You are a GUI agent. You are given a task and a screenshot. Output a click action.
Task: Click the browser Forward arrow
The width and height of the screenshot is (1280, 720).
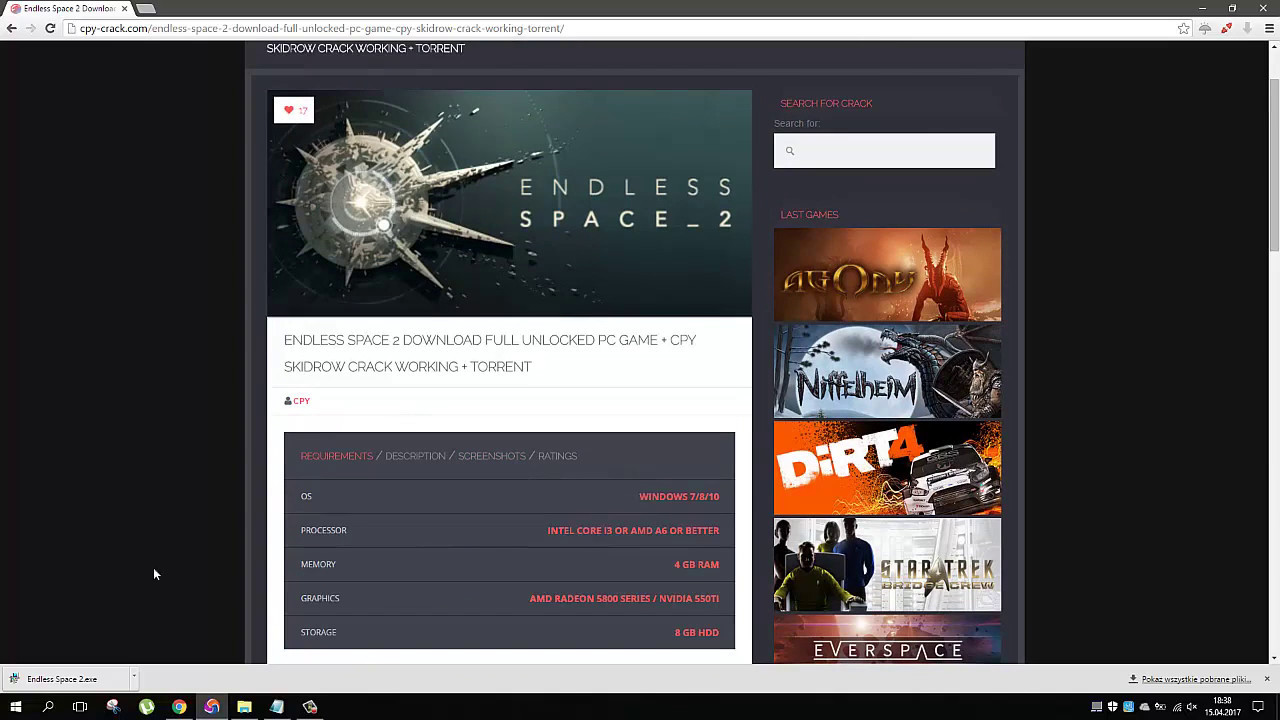(31, 28)
